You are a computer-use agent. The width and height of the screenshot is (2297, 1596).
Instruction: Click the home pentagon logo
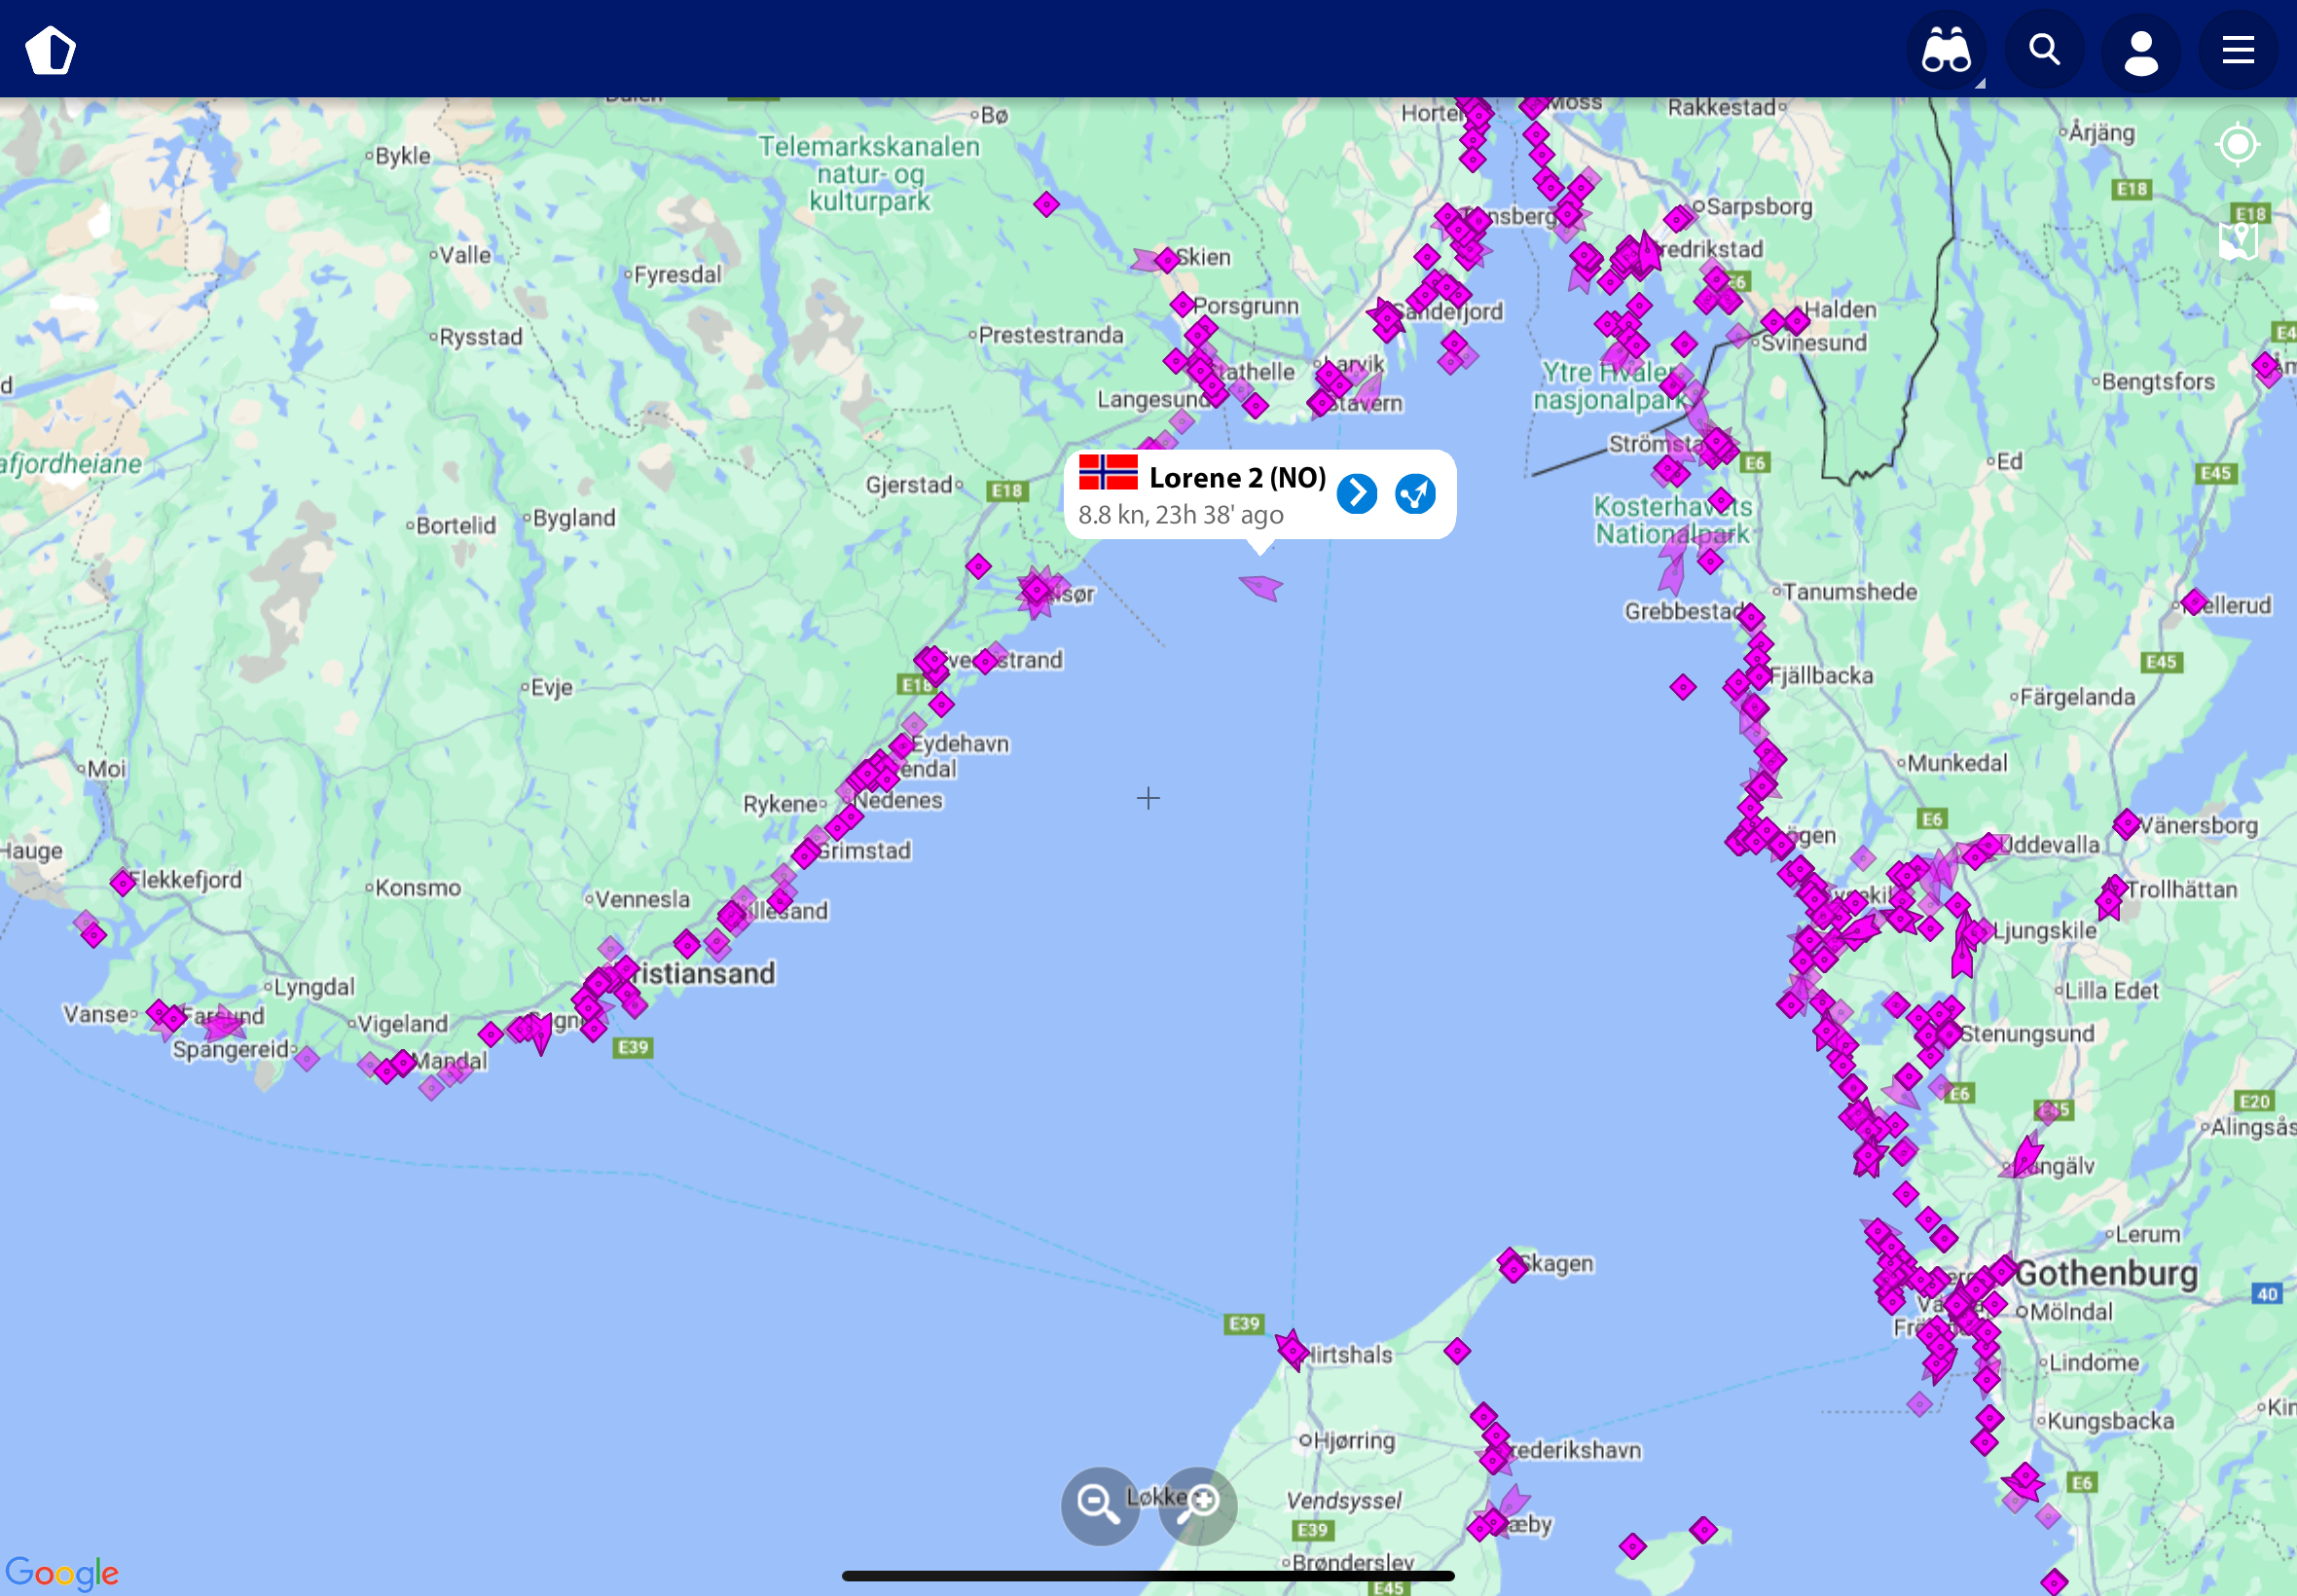(50, 50)
